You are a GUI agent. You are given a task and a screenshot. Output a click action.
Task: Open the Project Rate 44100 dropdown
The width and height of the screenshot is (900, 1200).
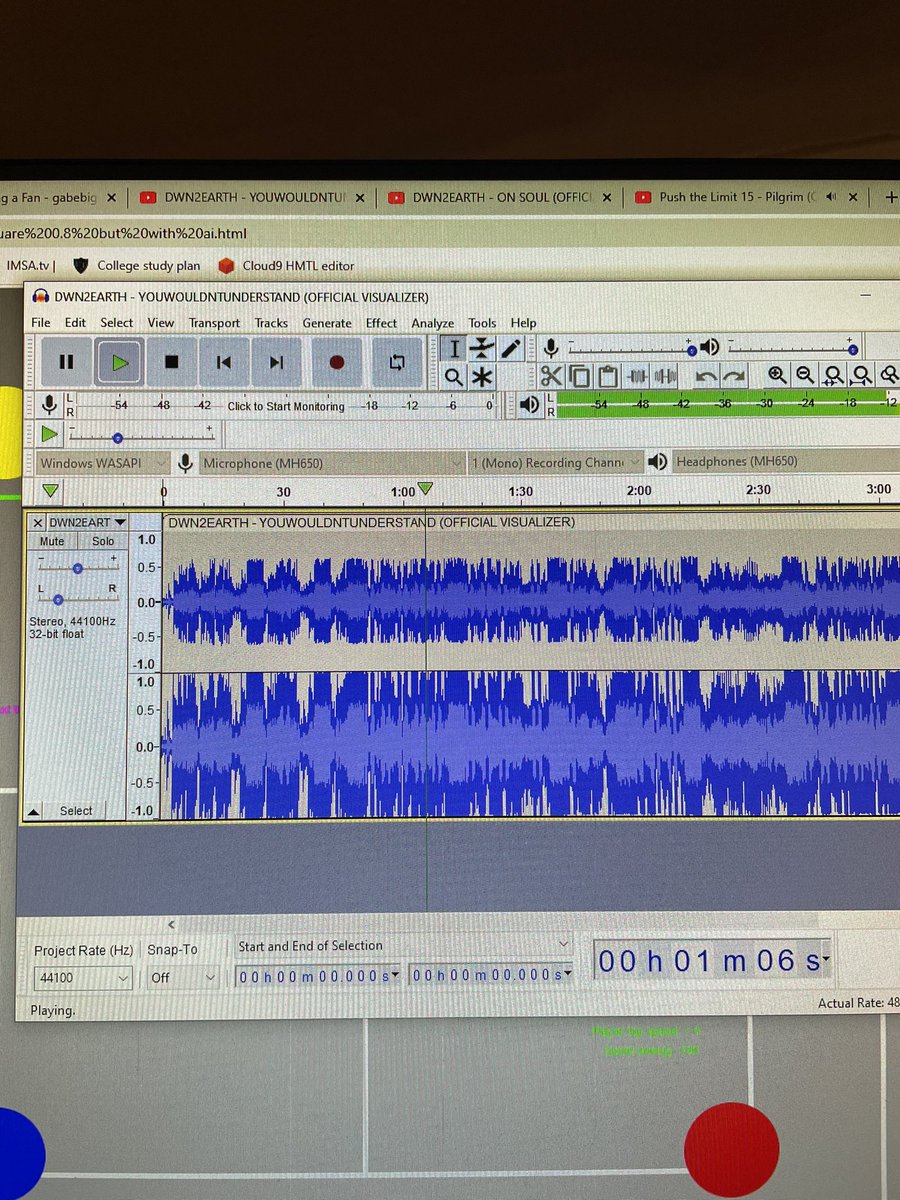click(x=81, y=978)
